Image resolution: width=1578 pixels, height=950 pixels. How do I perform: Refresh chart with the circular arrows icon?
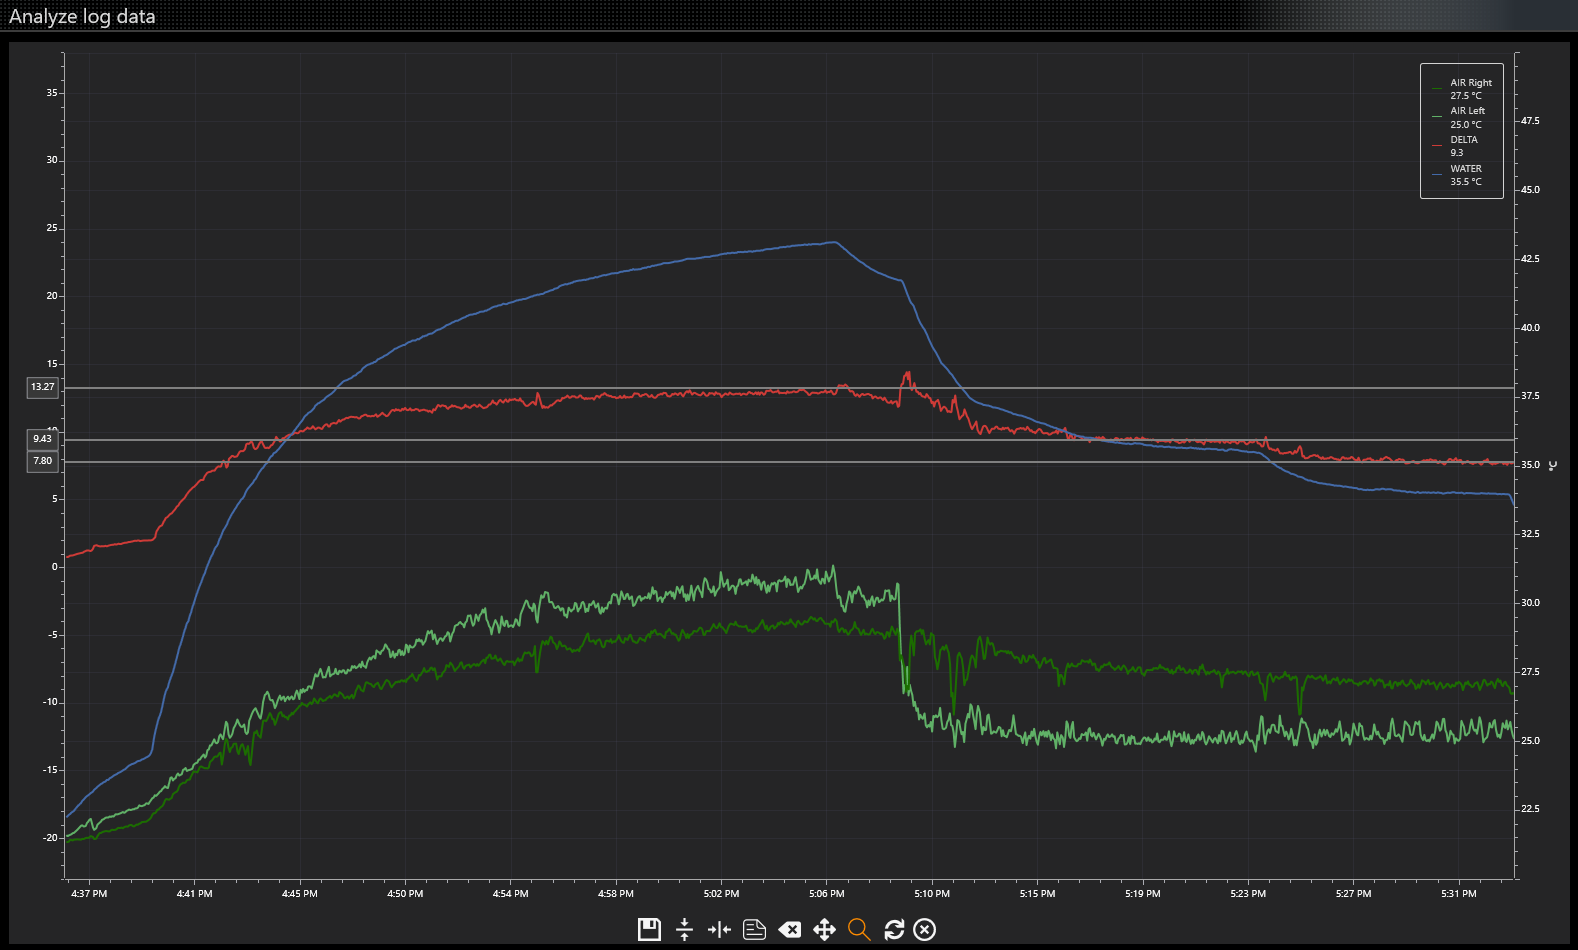coord(894,929)
